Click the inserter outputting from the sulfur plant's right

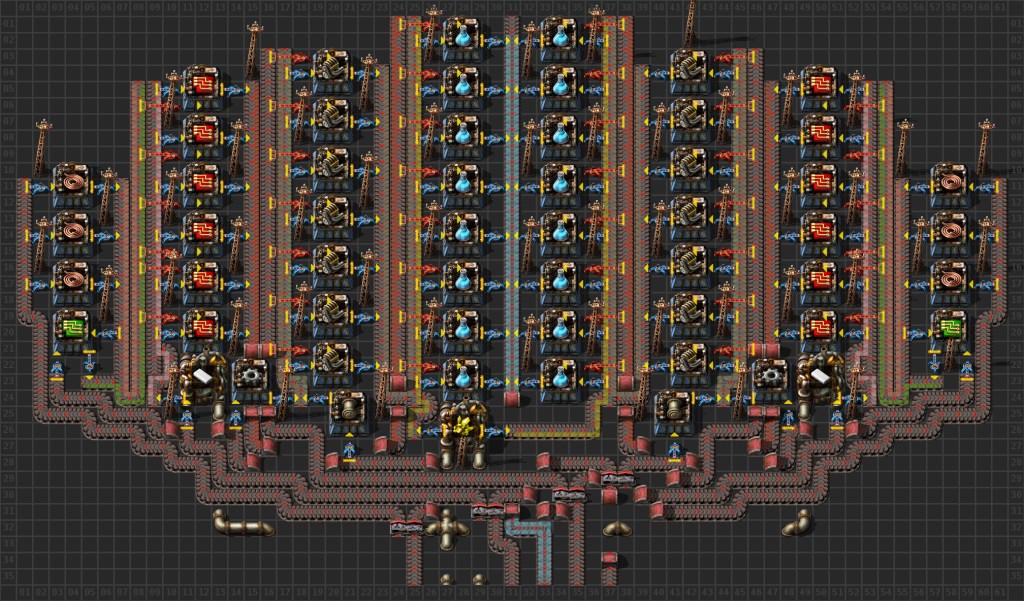(496, 431)
